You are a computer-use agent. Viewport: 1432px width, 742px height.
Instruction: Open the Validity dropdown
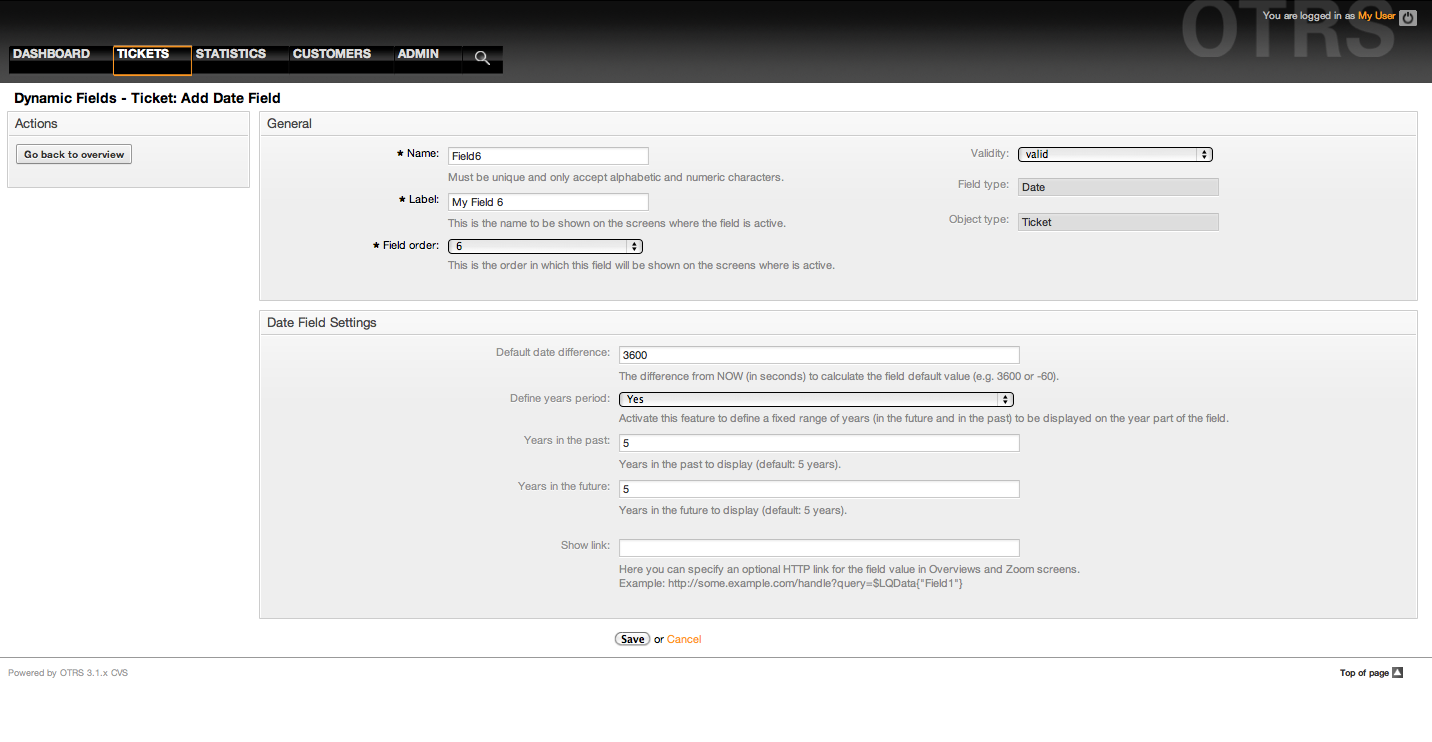1115,155
